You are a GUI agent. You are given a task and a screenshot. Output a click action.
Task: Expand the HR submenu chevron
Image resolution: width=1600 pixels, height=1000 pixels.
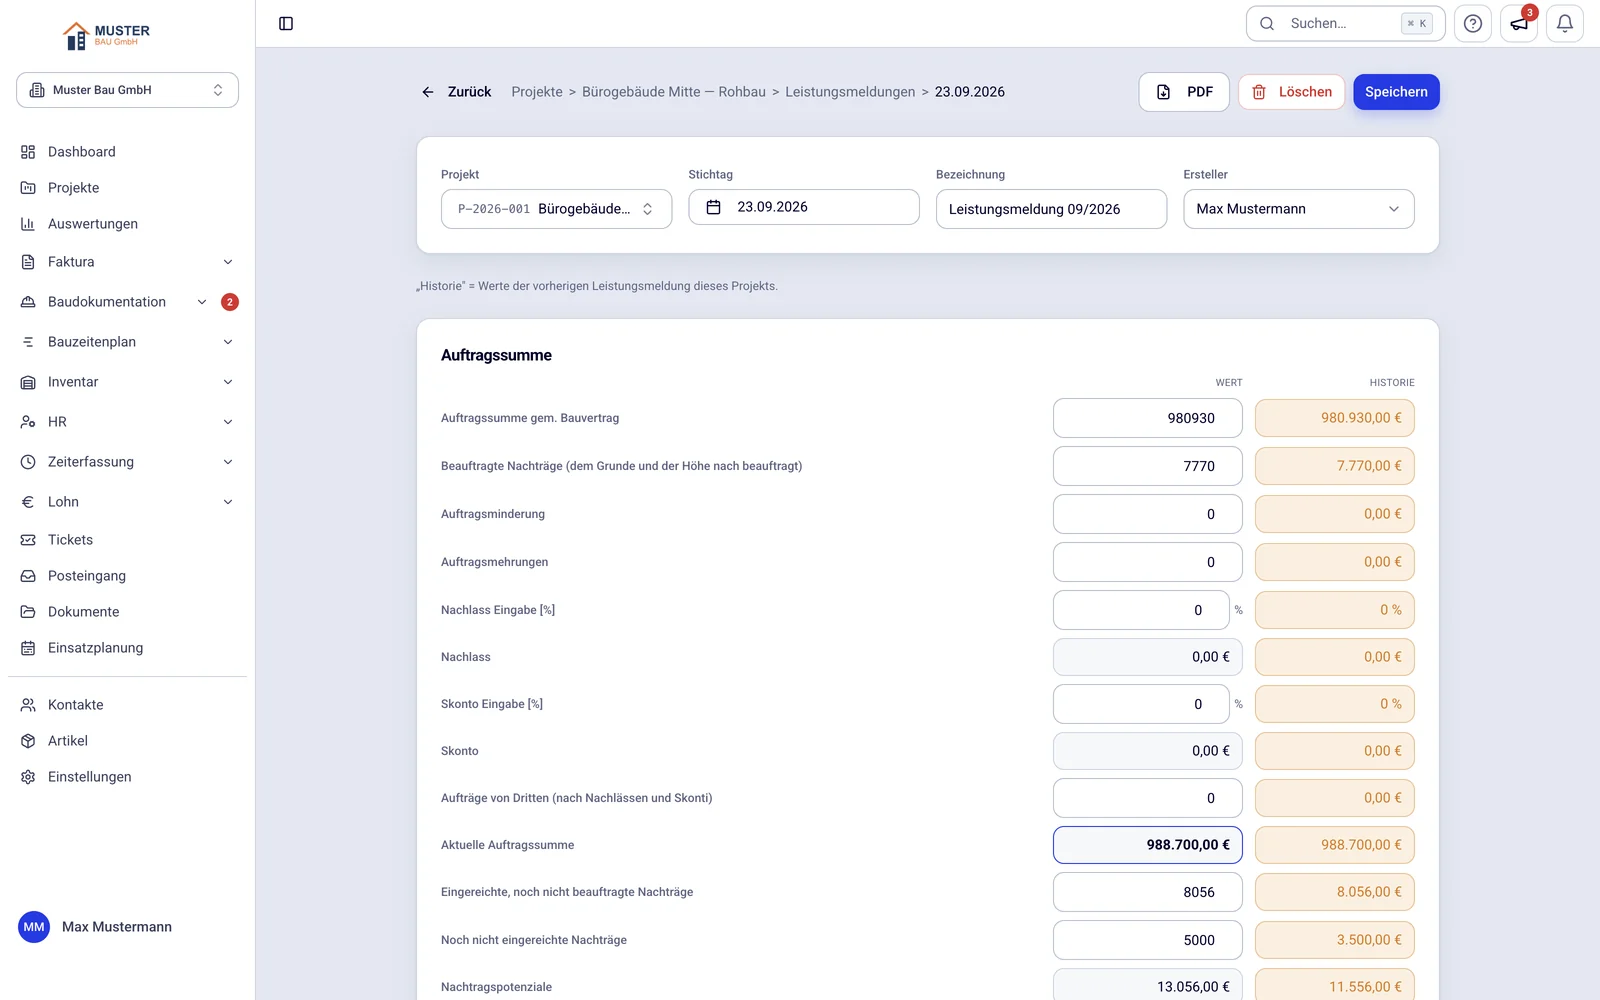228,422
